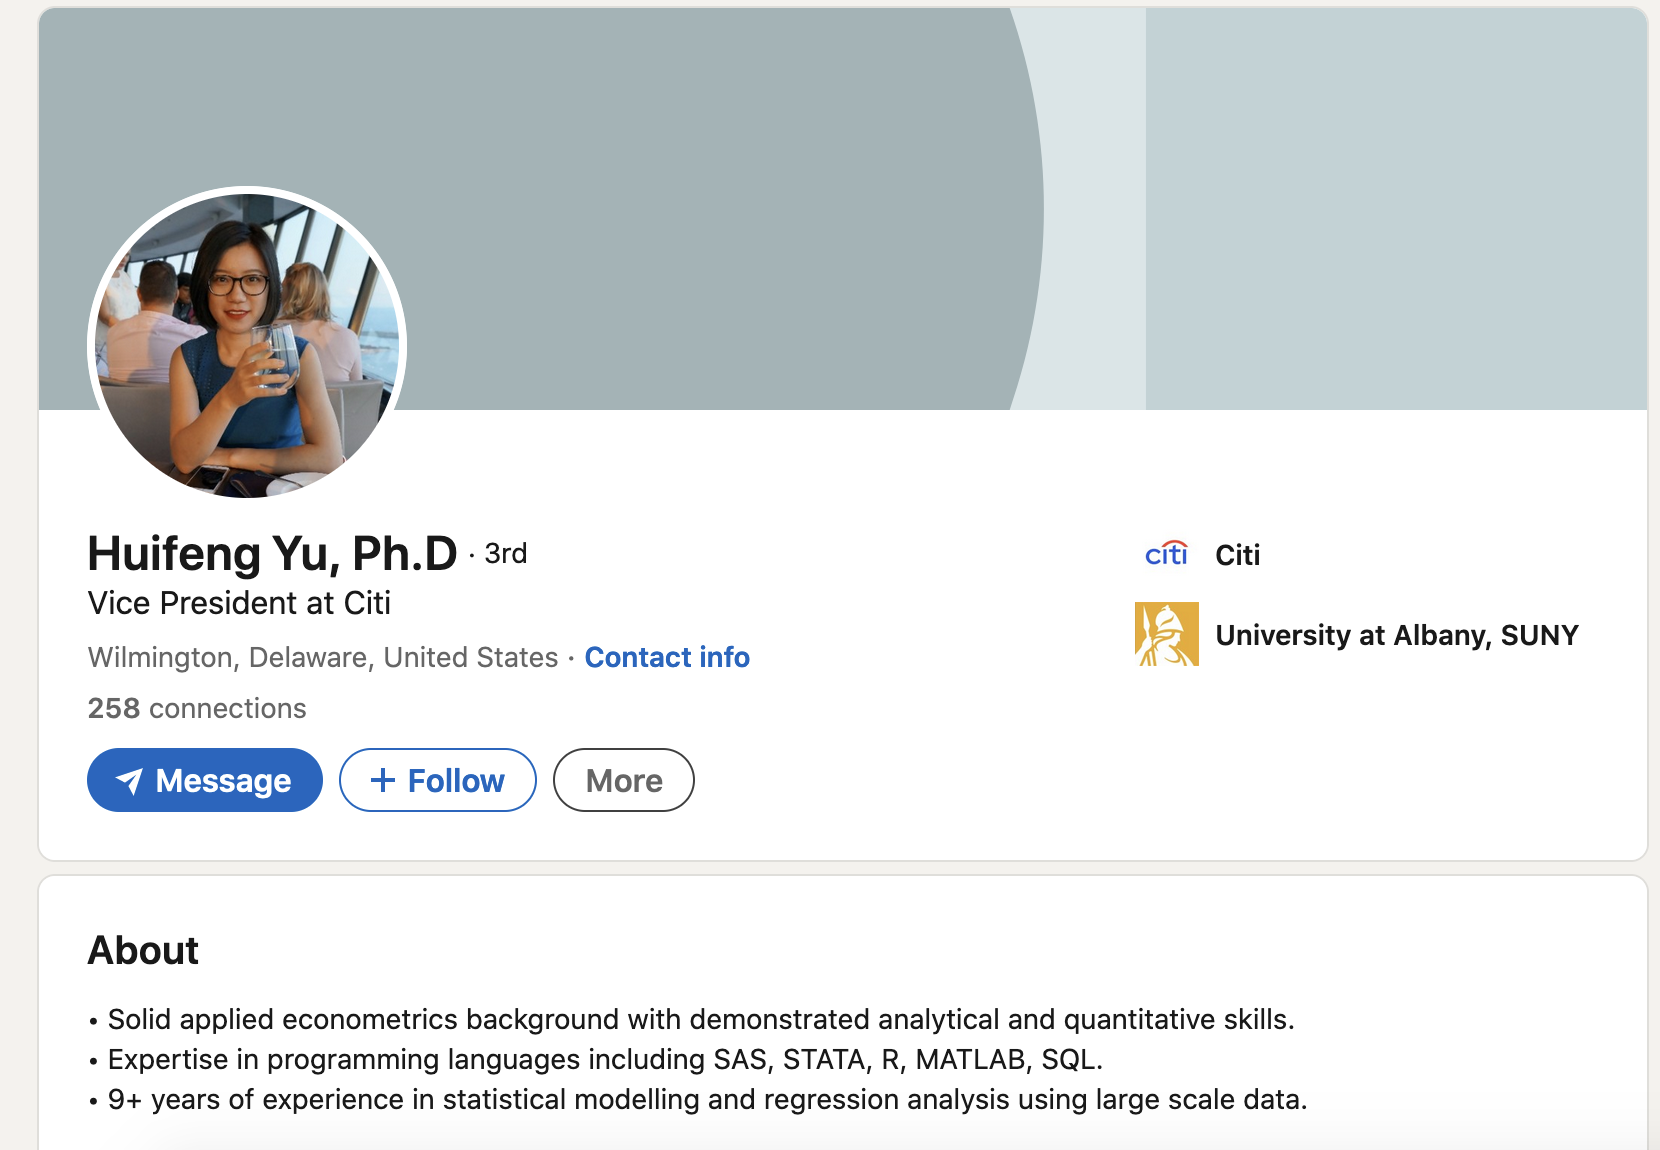
Task: Click the applied econometrics bullet in About
Action: point(692,1019)
